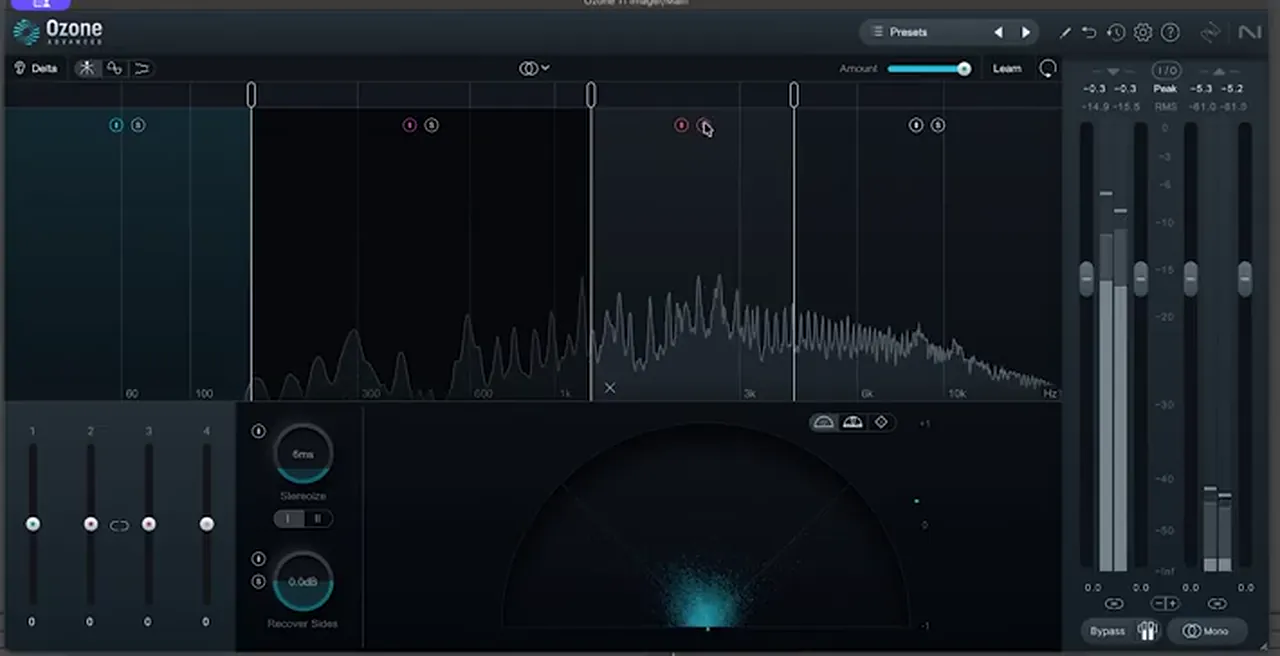This screenshot has height=656, width=1280.
Task: Toggle band 4 power button
Action: coord(916,125)
